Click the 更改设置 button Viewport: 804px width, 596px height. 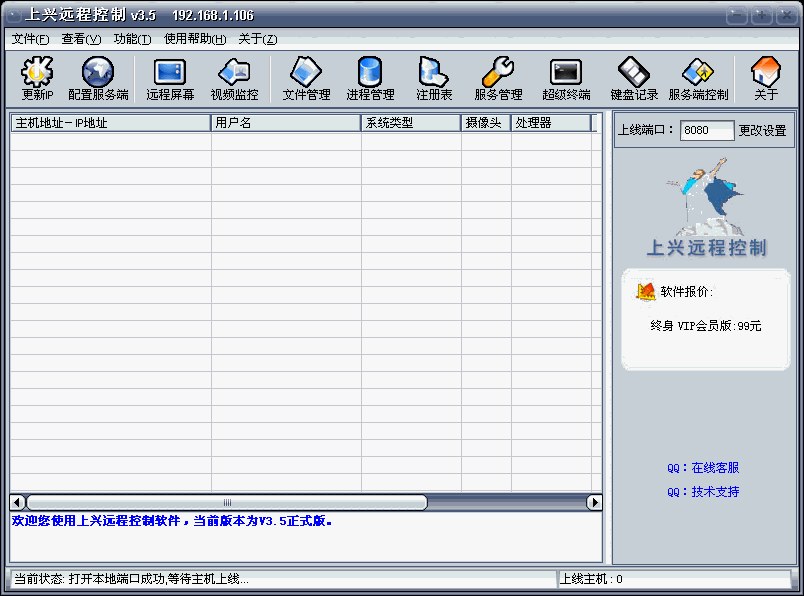pos(762,131)
